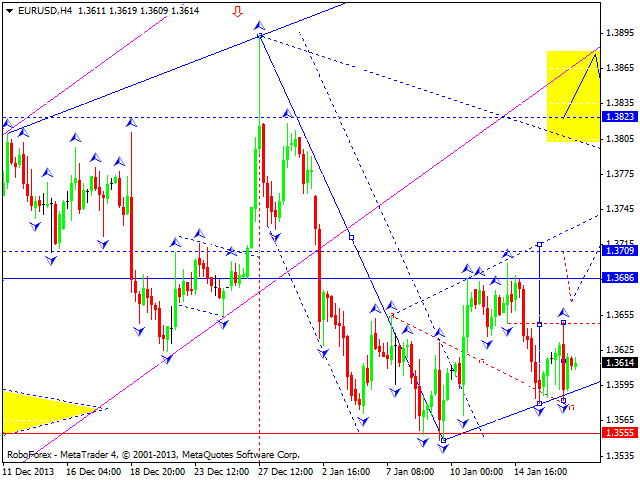This screenshot has height=480, width=640.
Task: Click the black current price label 1.3614
Action: [x=620, y=362]
